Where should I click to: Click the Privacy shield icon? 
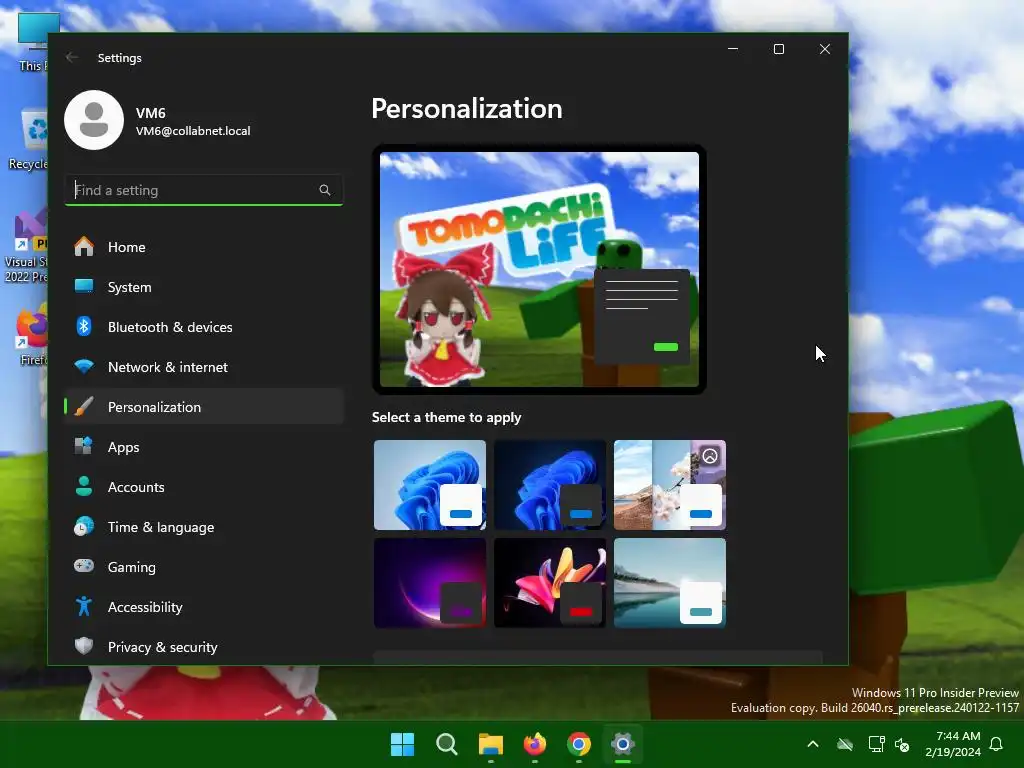(84, 646)
